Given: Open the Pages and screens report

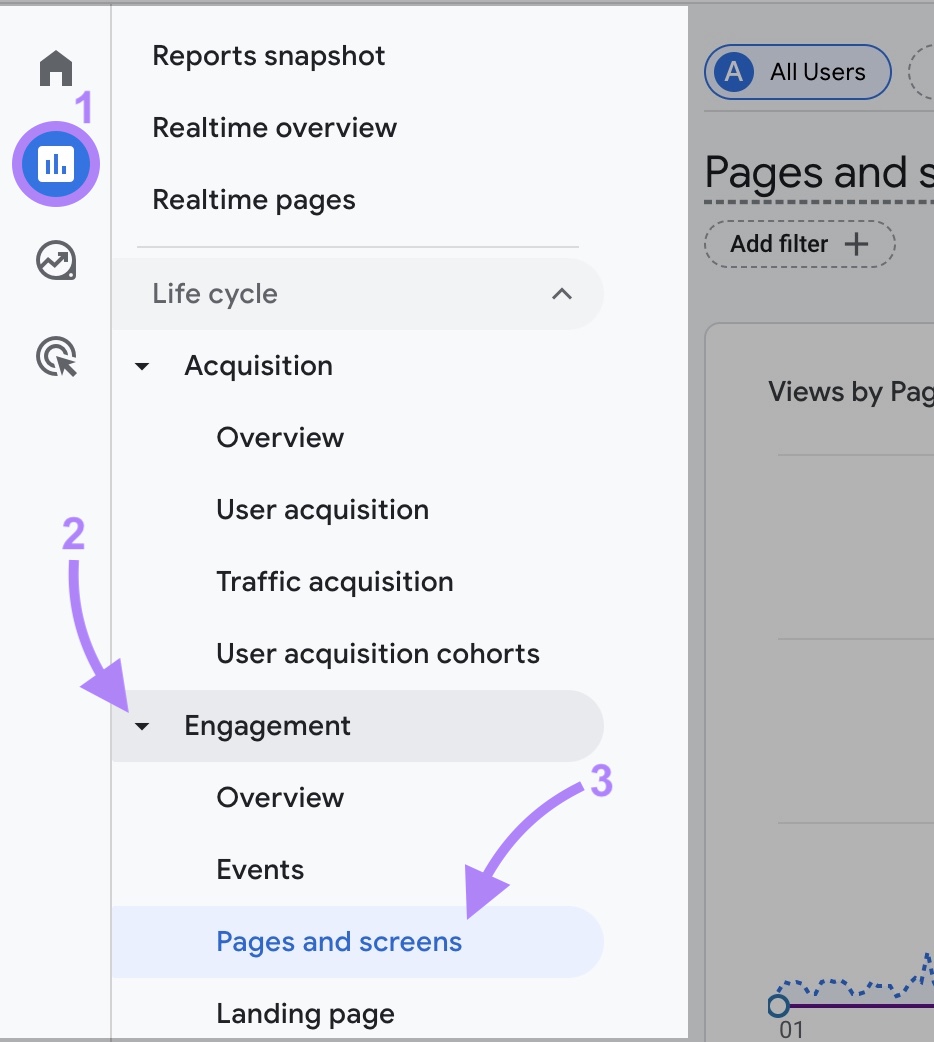Looking at the screenshot, I should point(339,941).
